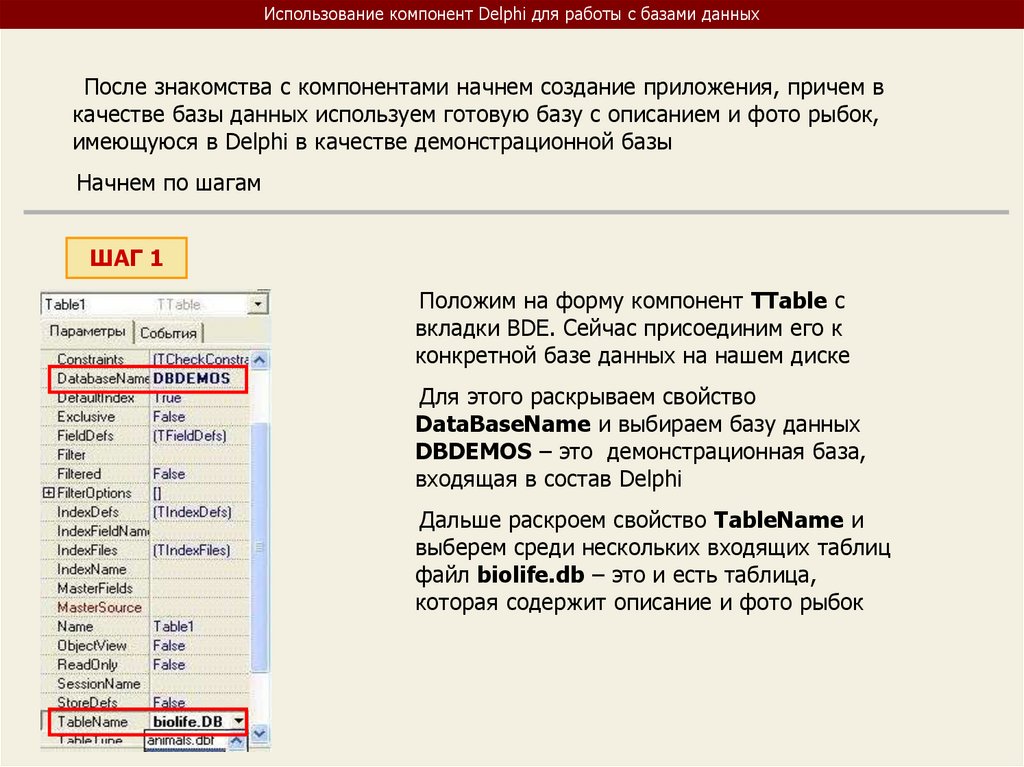Viewport: 1024px width, 767px height.
Task: Expand the FilterOptions property node
Action: (x=48, y=493)
